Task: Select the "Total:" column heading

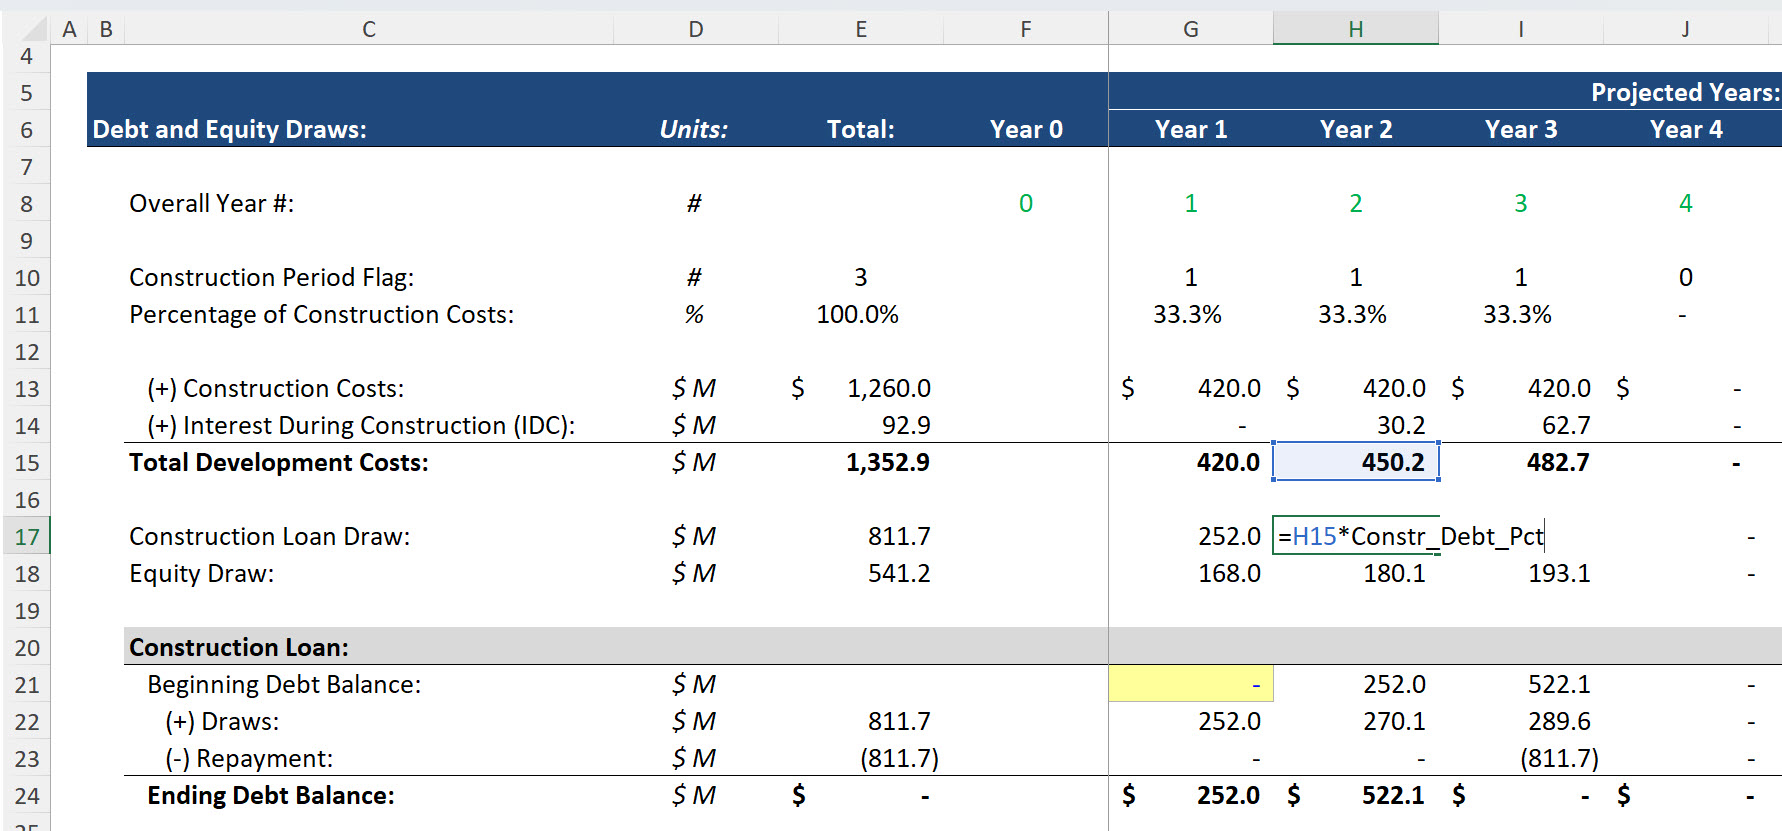Action: (x=860, y=130)
